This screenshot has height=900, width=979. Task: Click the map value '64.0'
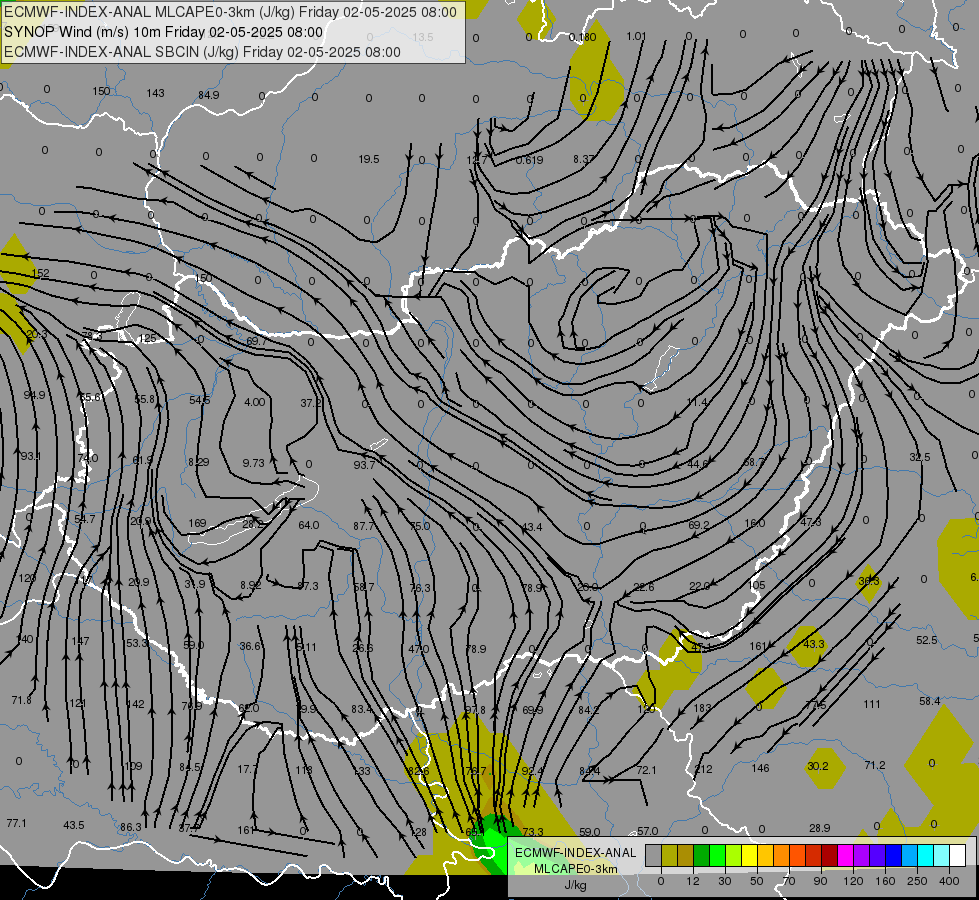(x=308, y=526)
